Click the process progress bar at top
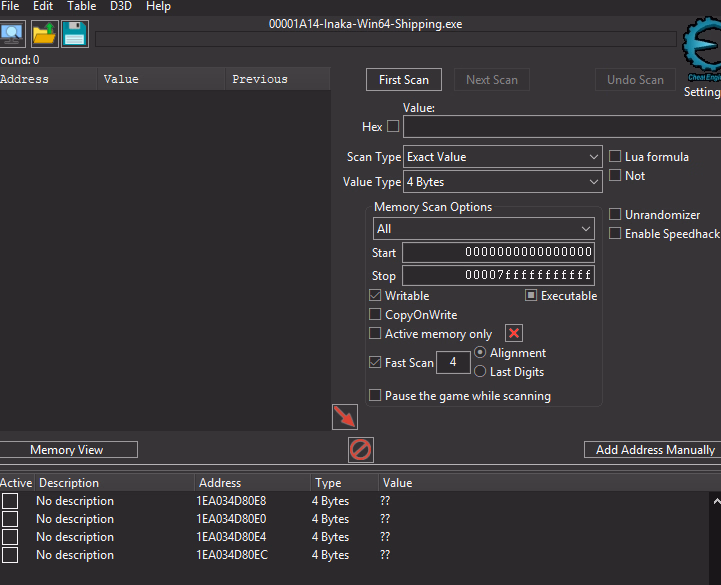Viewport: 721px width, 585px height. 385,39
